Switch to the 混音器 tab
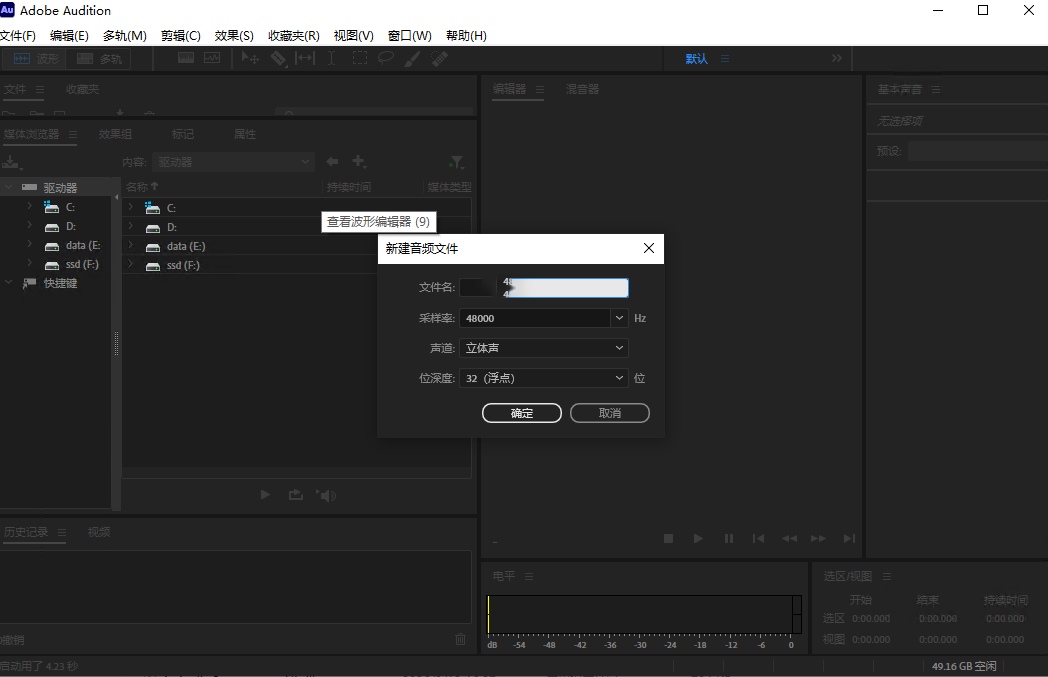 point(582,90)
